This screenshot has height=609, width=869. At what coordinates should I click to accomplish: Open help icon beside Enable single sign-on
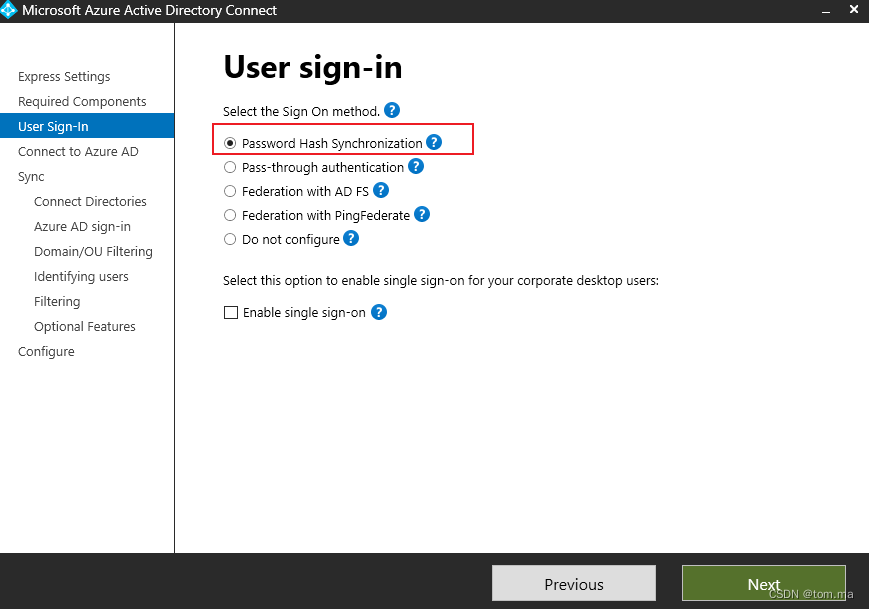[379, 312]
